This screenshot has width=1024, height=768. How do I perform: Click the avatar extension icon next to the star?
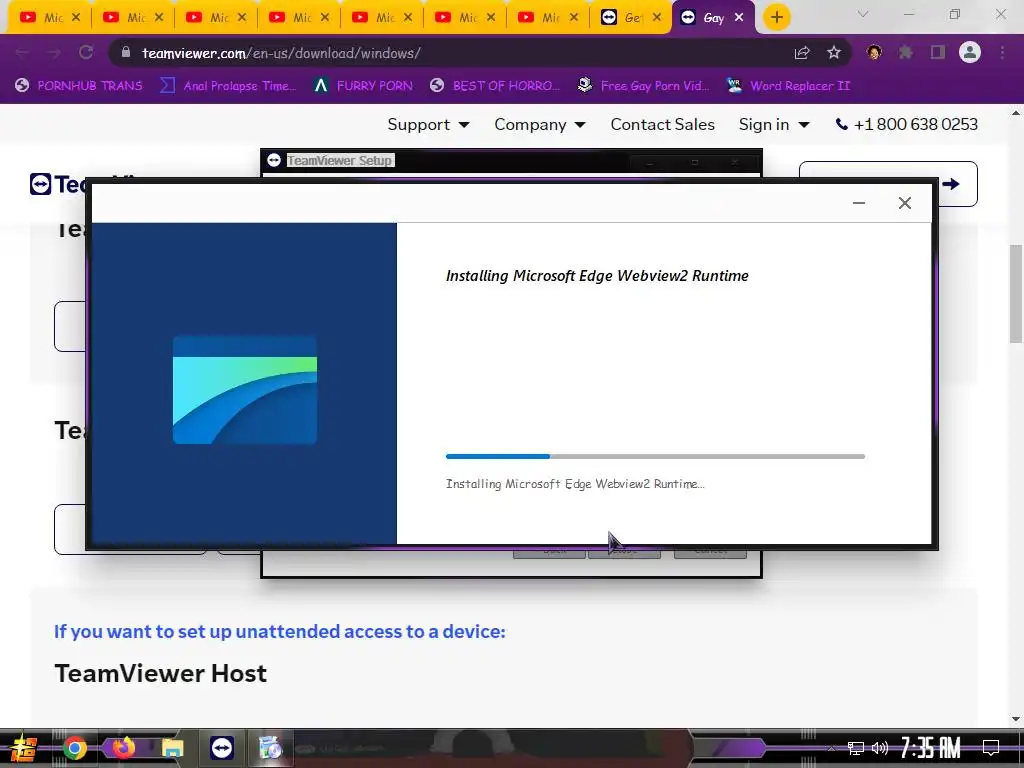(x=874, y=52)
